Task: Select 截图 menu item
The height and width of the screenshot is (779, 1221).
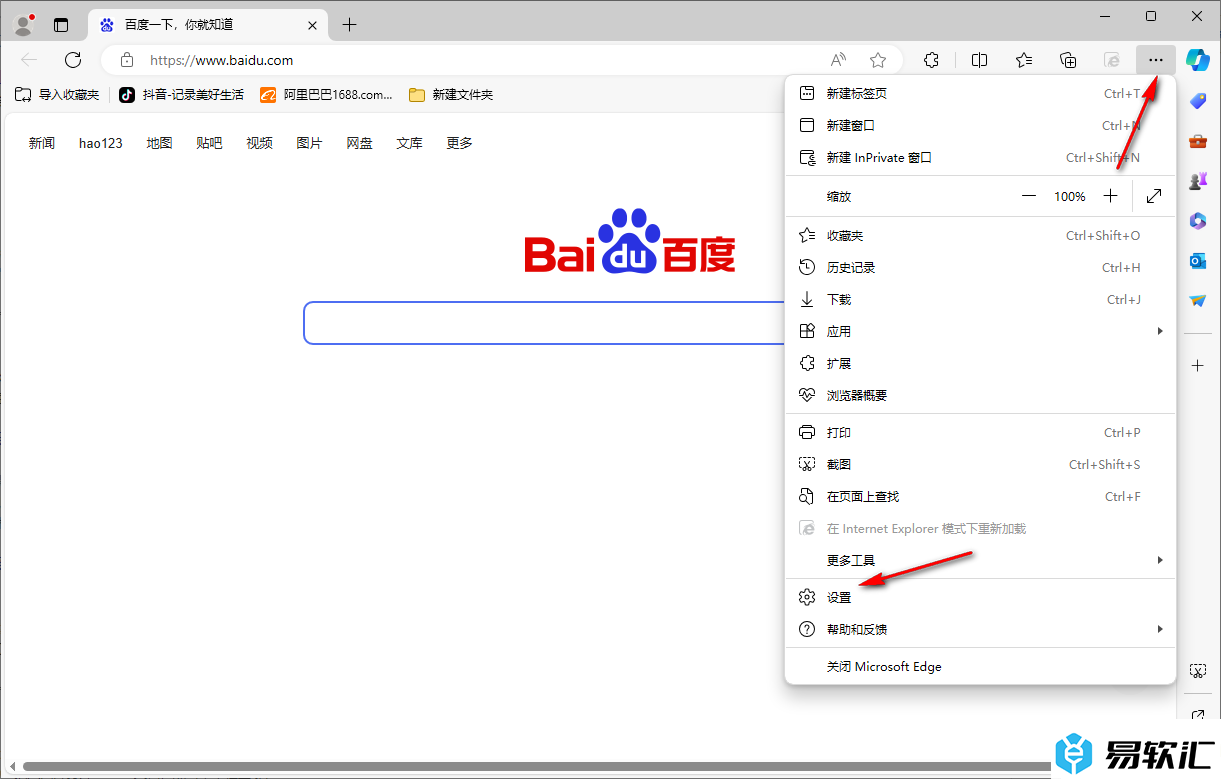Action: (980, 465)
